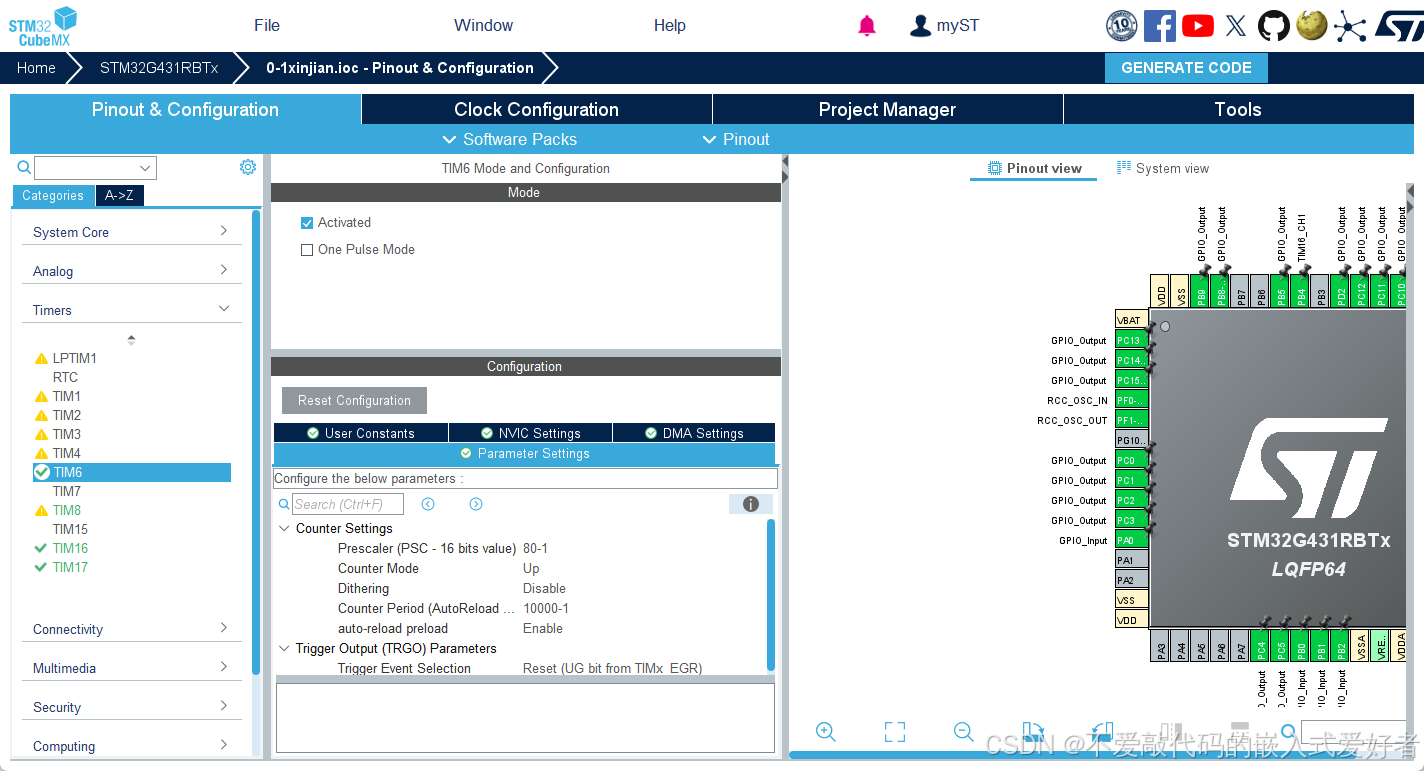Open the NVIC Settings tab
Screen dimensions: 1424x771
tap(530, 433)
